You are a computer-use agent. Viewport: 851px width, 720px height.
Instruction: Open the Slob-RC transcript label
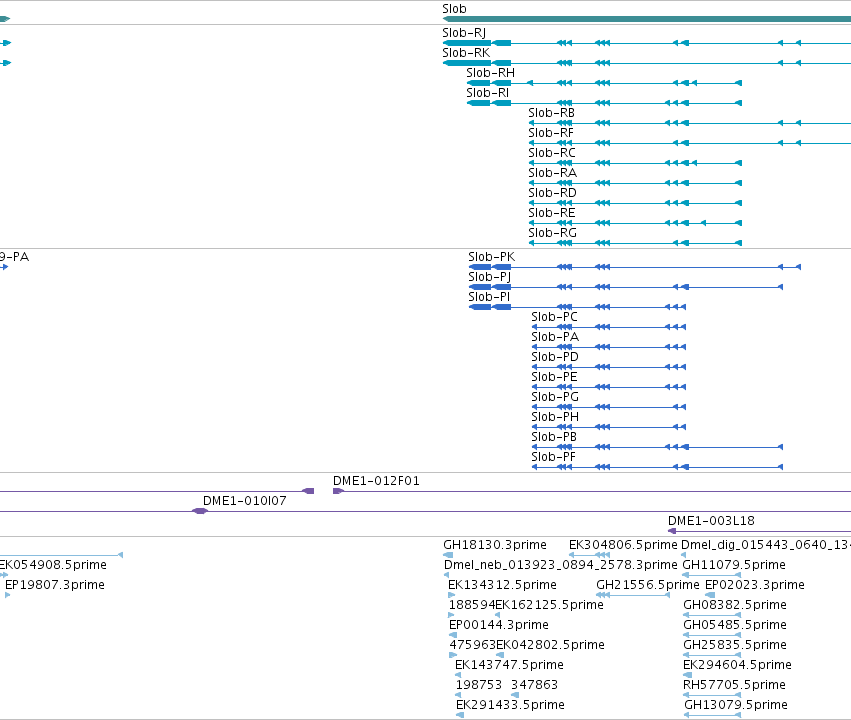pyautogui.click(x=551, y=153)
